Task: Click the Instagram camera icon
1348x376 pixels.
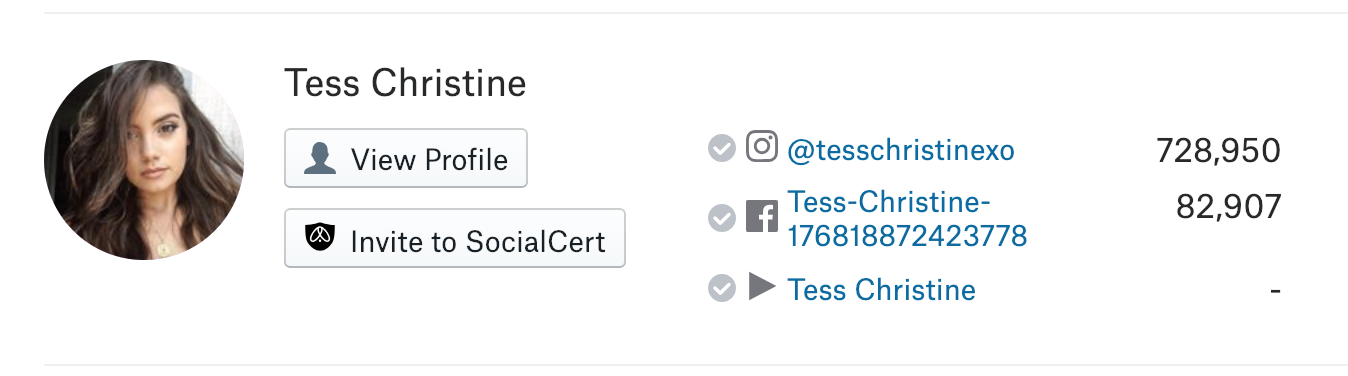Action: pos(762,147)
